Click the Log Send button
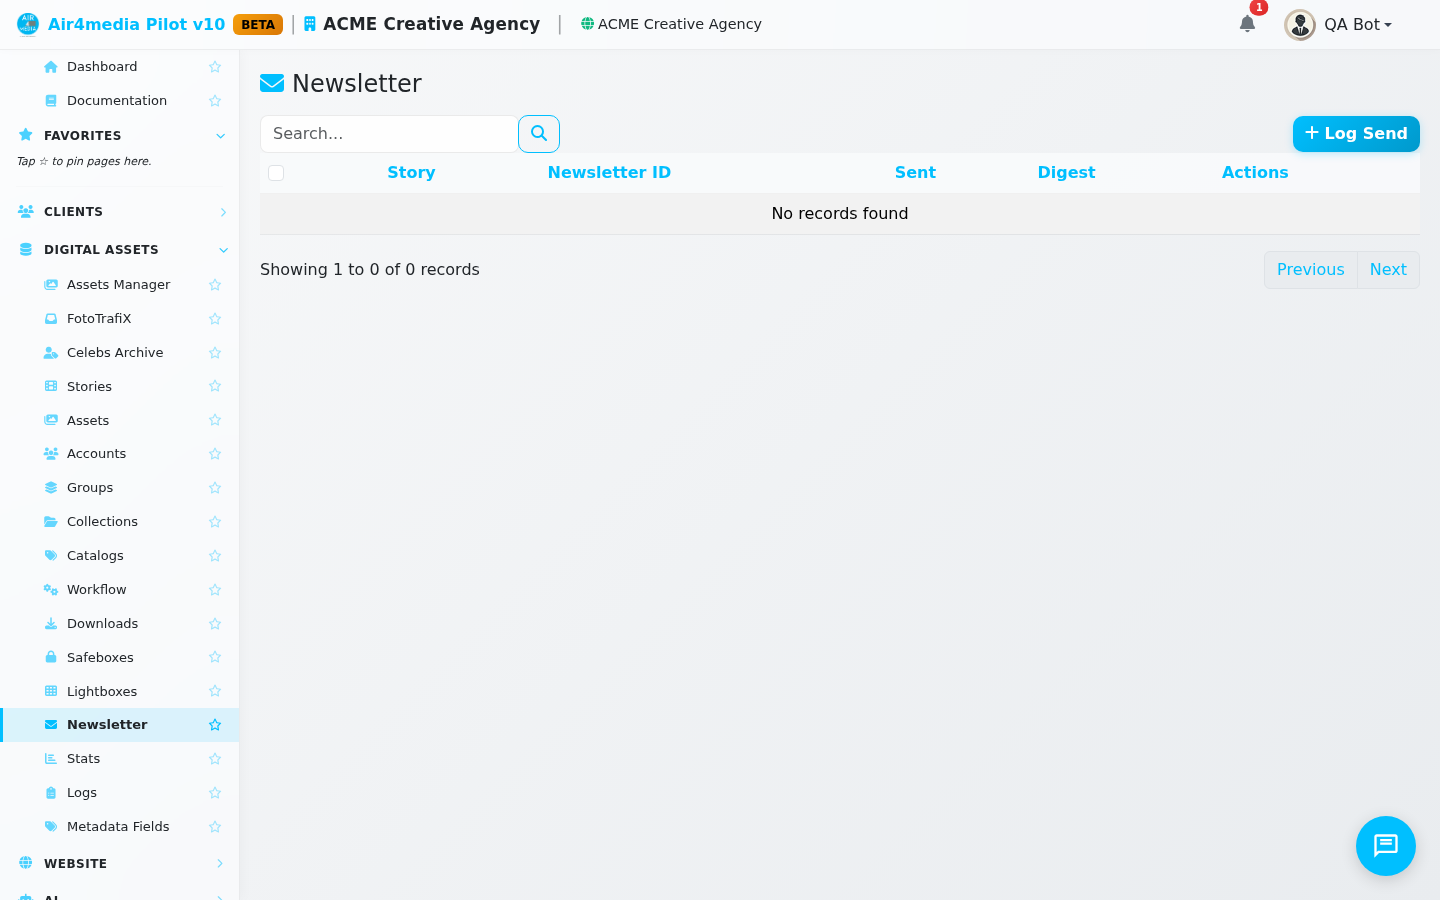 click(x=1356, y=134)
